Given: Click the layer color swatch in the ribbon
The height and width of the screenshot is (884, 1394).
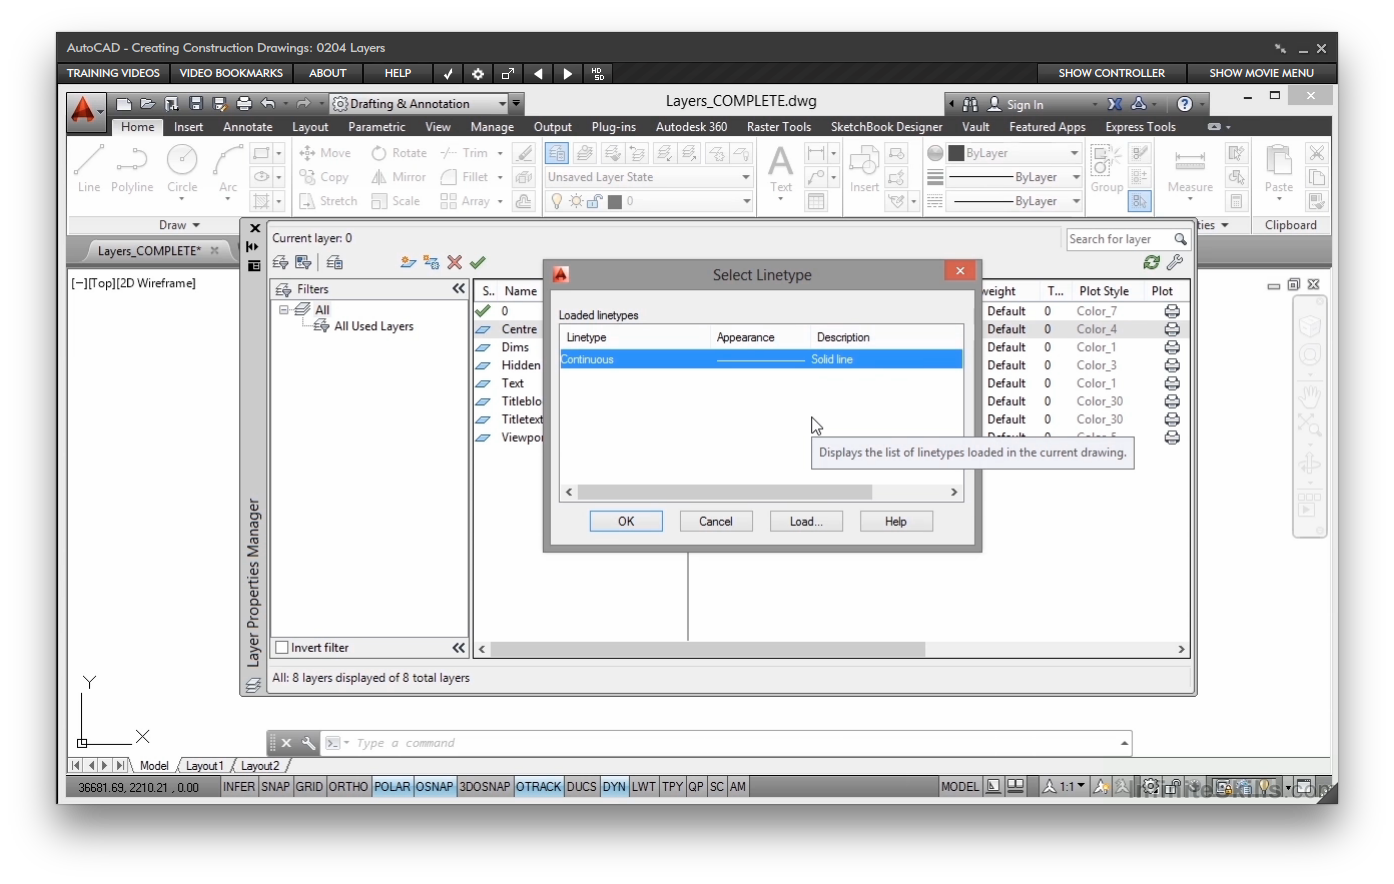Looking at the screenshot, I should 615,201.
